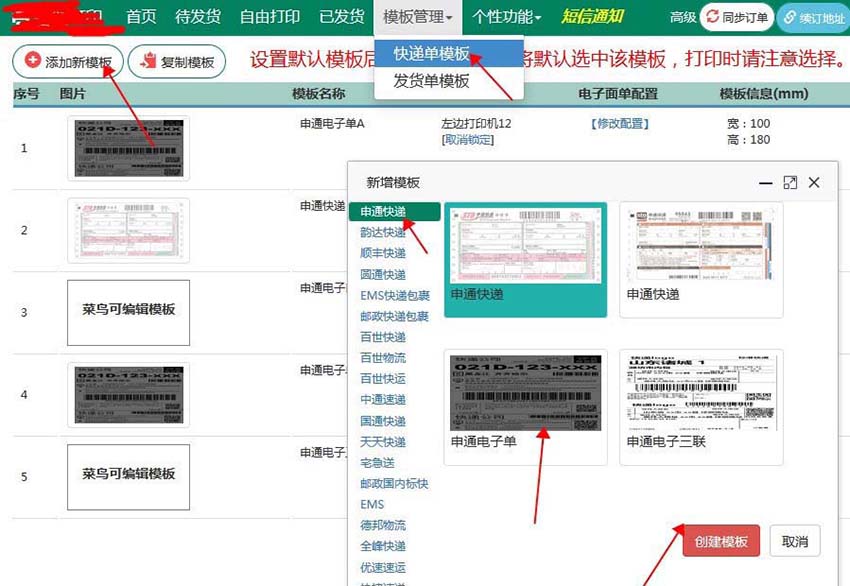Click template name 申通电子单A
The image size is (850, 586).
click(332, 124)
